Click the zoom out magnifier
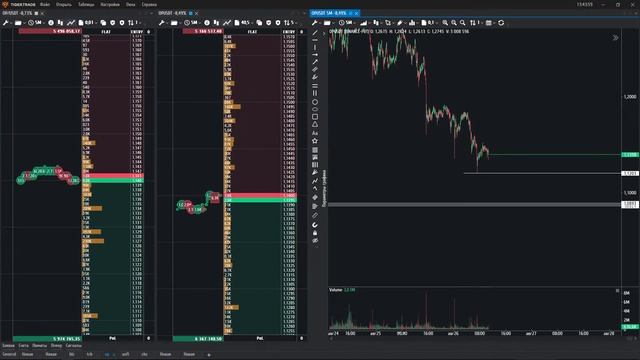 pos(454,23)
